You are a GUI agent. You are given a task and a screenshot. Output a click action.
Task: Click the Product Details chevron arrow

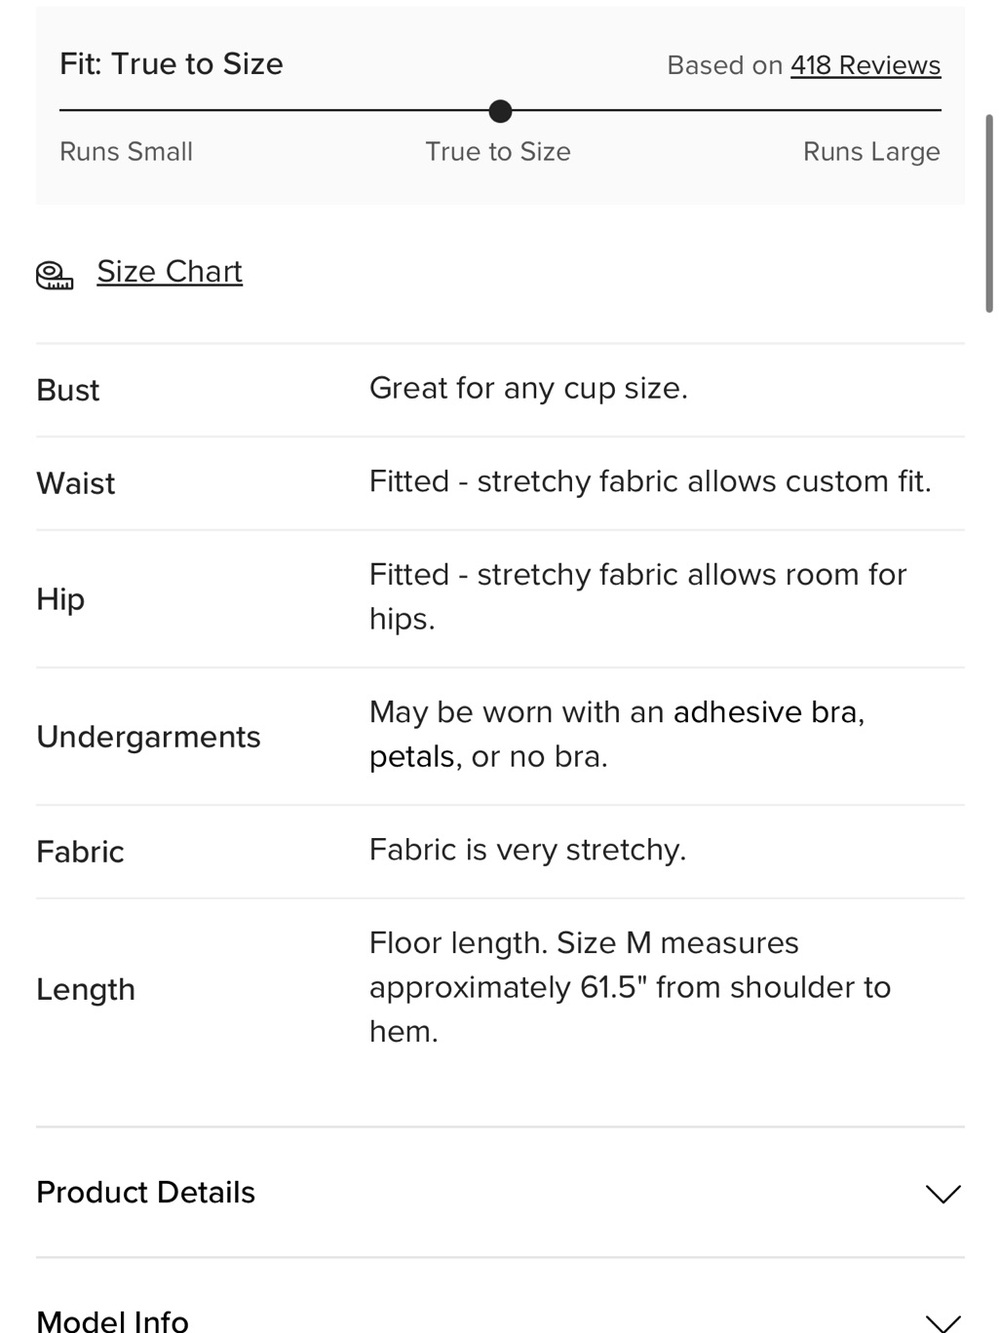tap(942, 1193)
